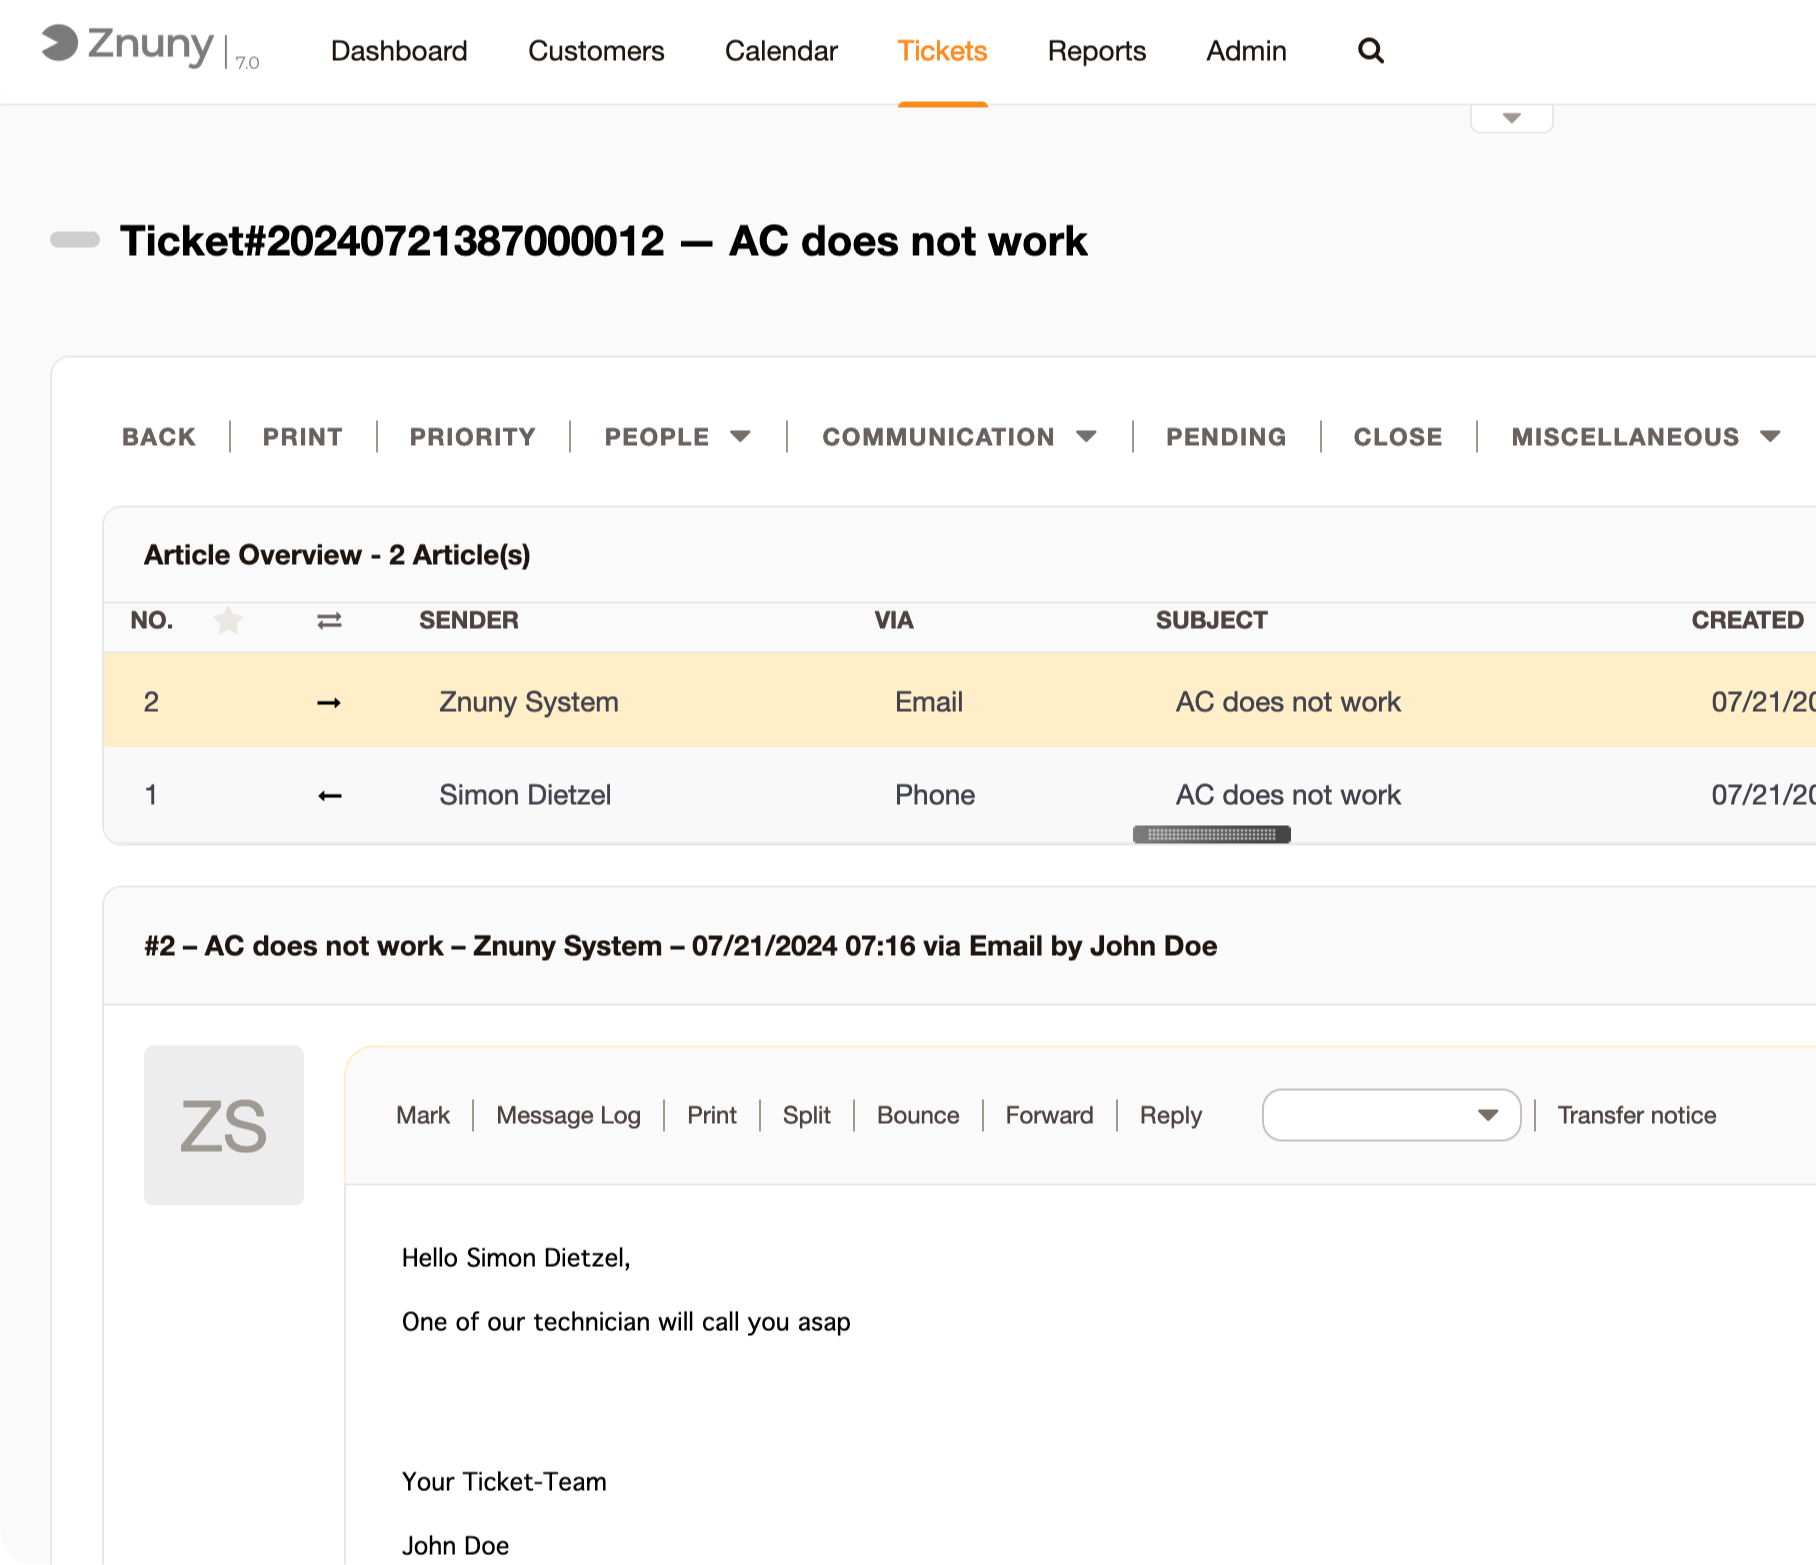Click the direction arrows column header icon

click(x=329, y=621)
